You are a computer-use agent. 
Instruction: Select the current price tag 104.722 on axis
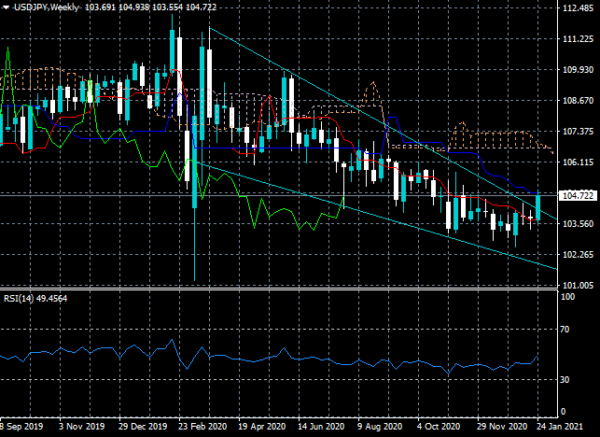coord(579,196)
